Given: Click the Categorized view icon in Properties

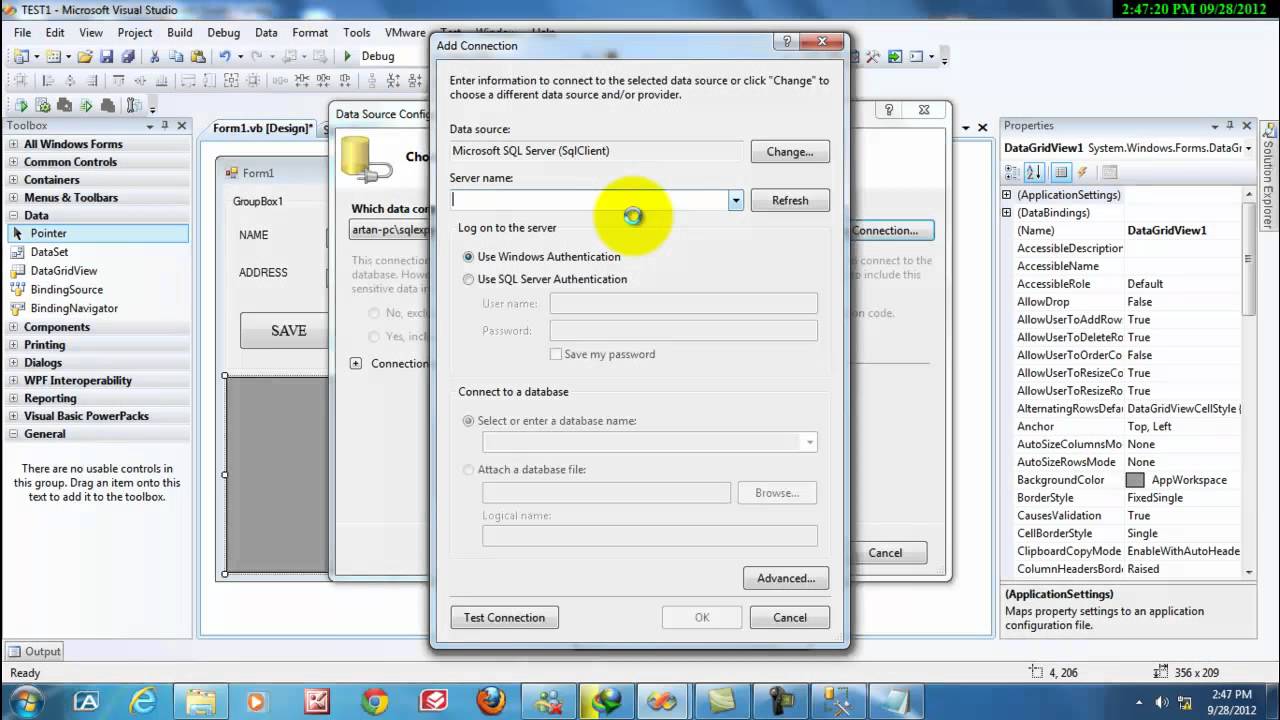Looking at the screenshot, I should [1014, 172].
